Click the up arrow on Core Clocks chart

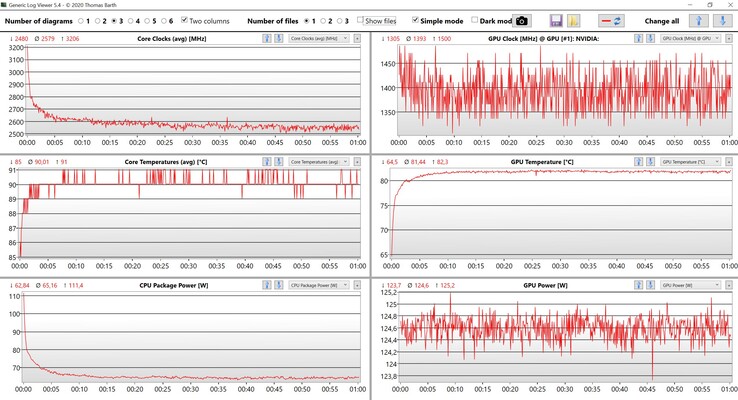pyautogui.click(x=267, y=39)
